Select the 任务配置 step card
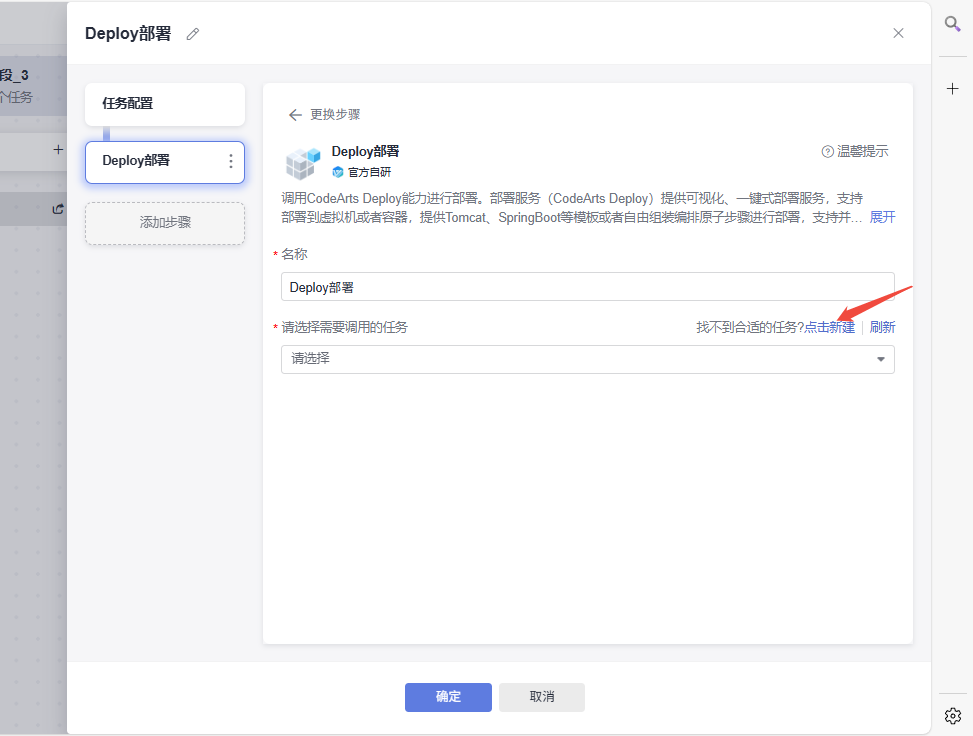 point(165,104)
